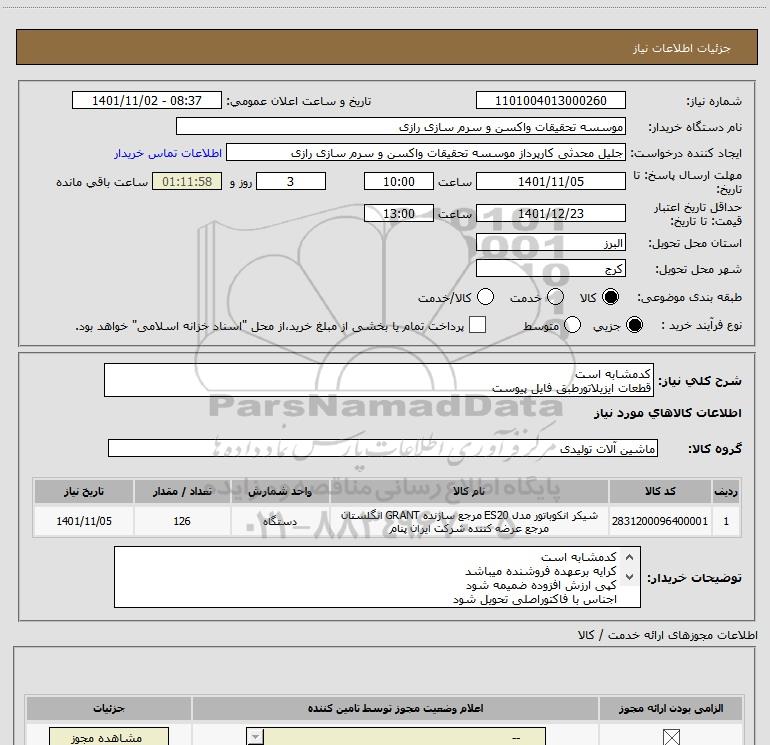
Task: Click the countdown timer 01:11:58
Action: [187, 181]
